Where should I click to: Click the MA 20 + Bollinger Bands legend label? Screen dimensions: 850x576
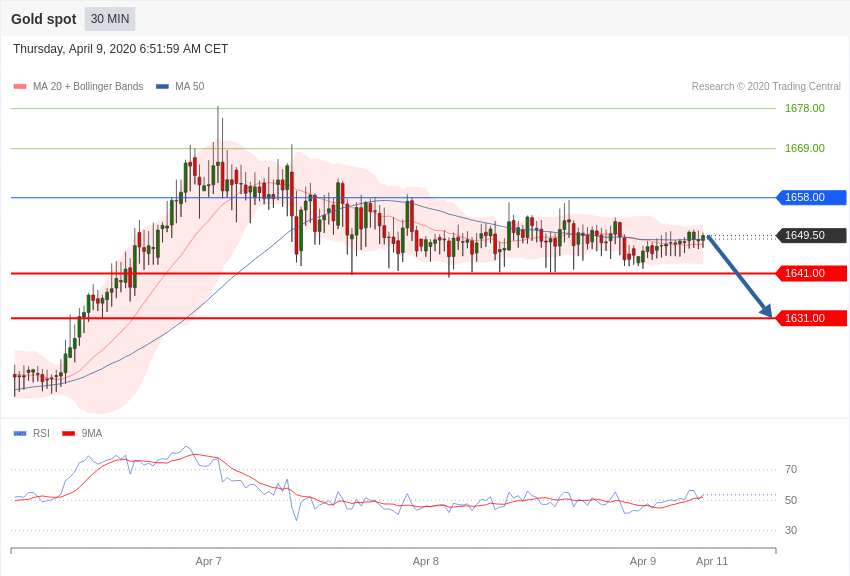coord(88,86)
